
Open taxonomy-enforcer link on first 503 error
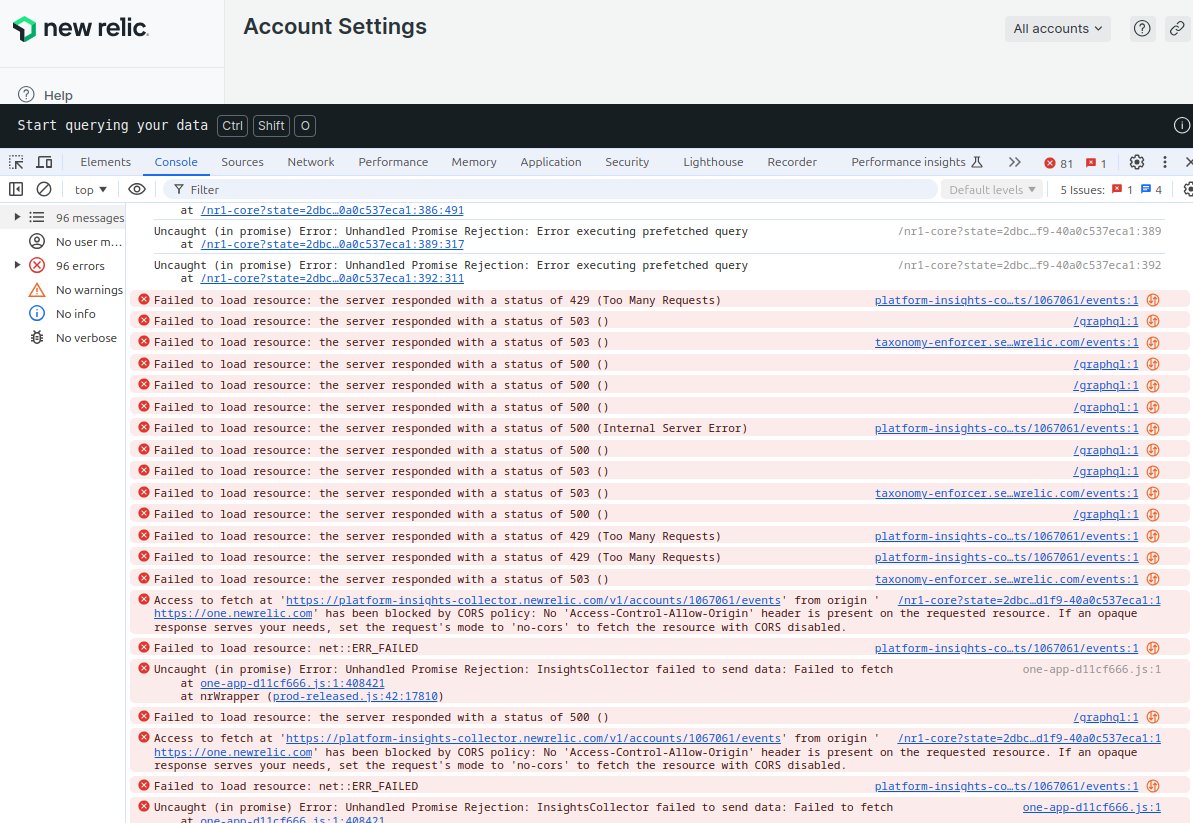tap(1006, 342)
